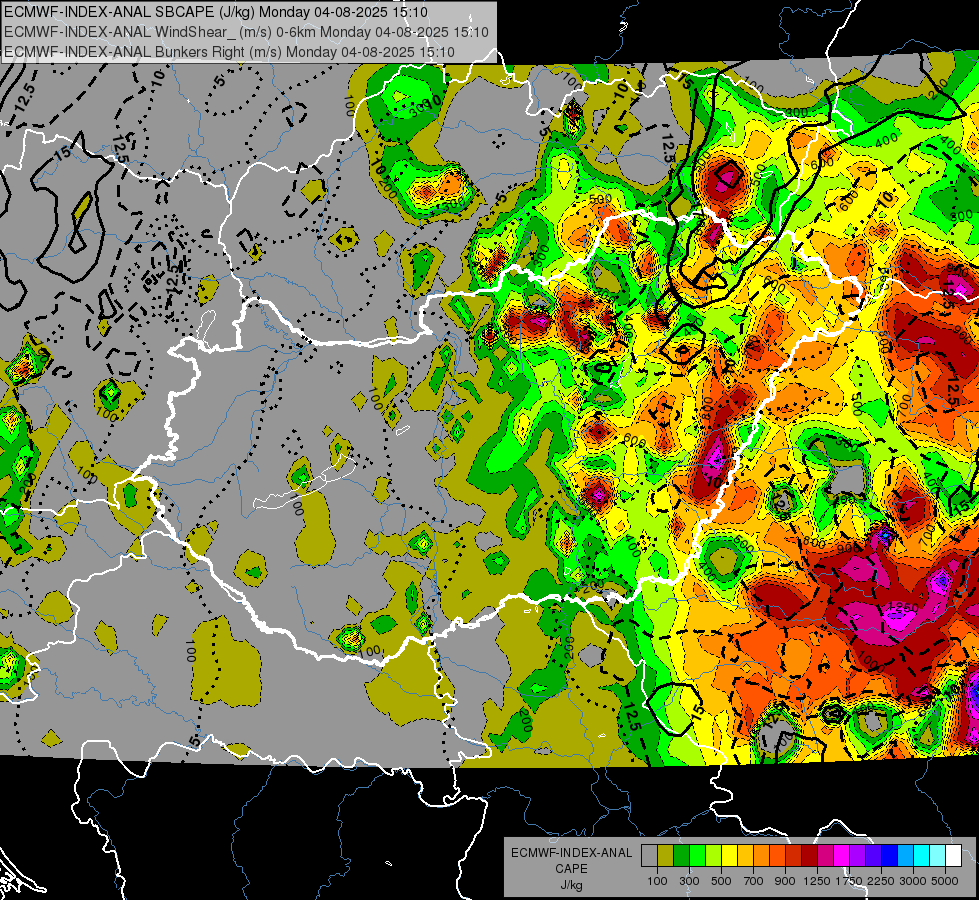This screenshot has width=979, height=900.
Task: Pick the white swatch ending the legend
Action: [954, 855]
